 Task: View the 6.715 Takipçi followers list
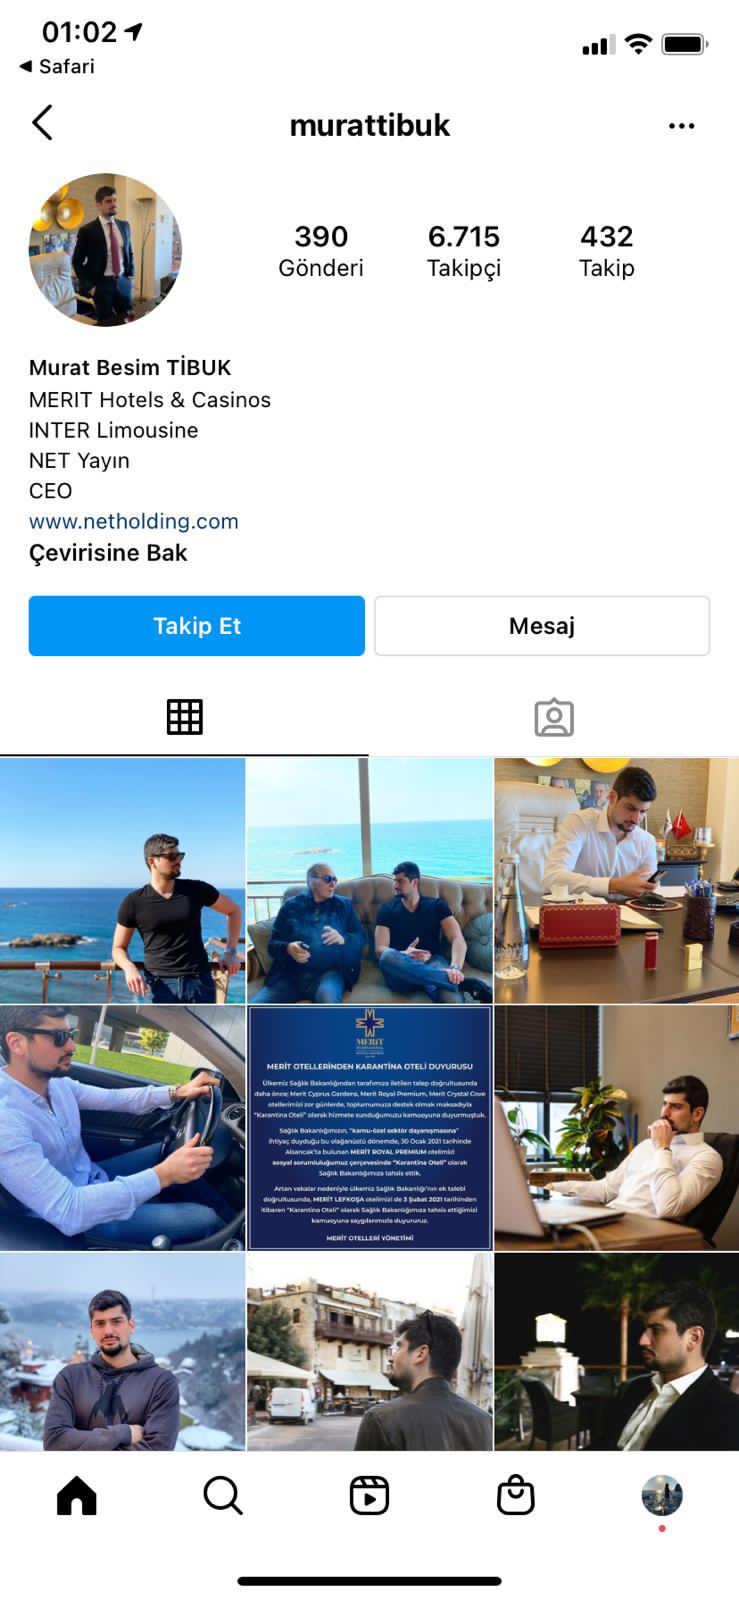(464, 251)
